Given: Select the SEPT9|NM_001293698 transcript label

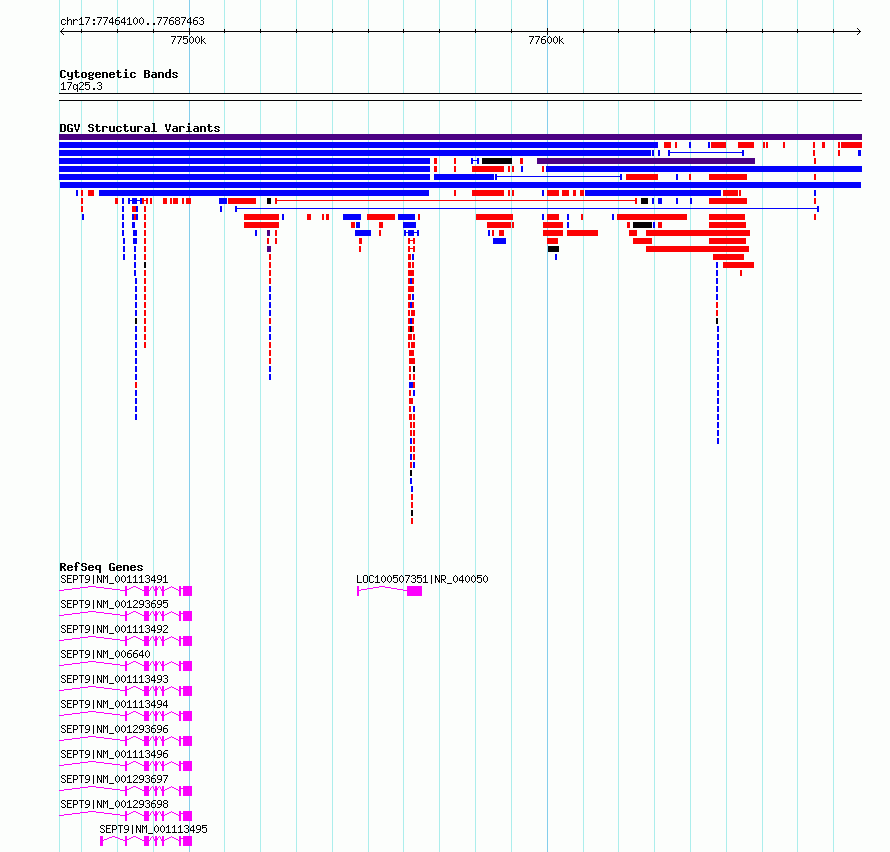Looking at the screenshot, I should [114, 804].
